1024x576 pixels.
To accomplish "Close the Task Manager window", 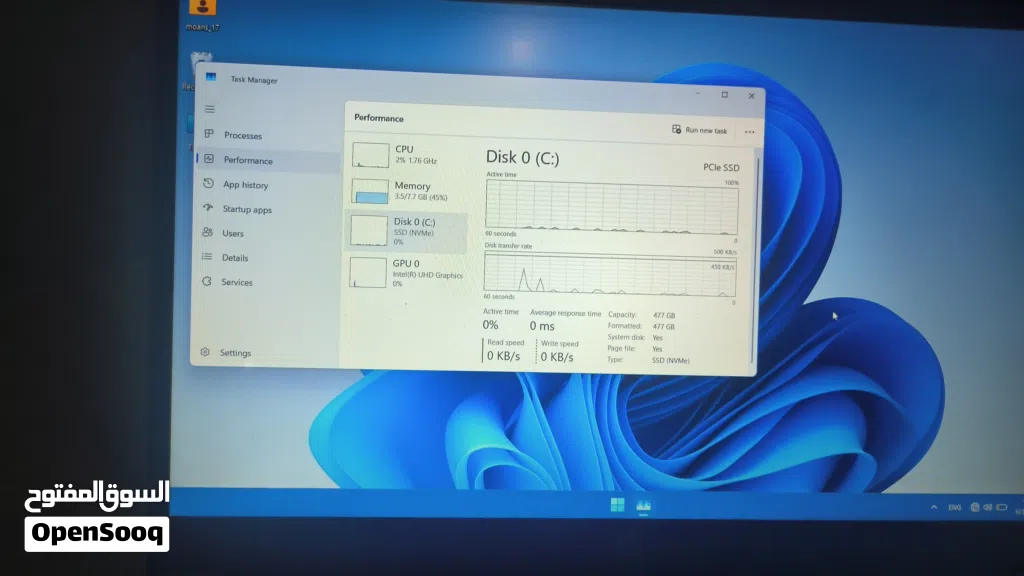I will tap(752, 95).
